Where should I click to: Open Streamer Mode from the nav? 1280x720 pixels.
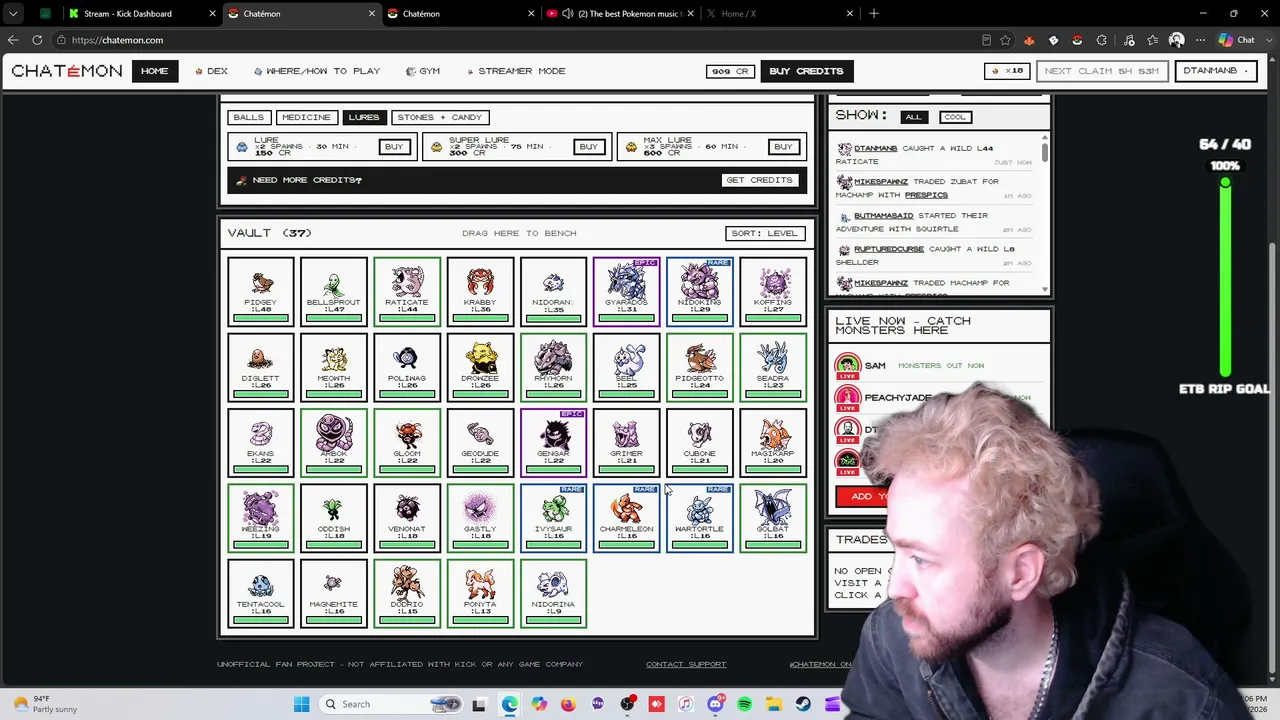(x=515, y=71)
